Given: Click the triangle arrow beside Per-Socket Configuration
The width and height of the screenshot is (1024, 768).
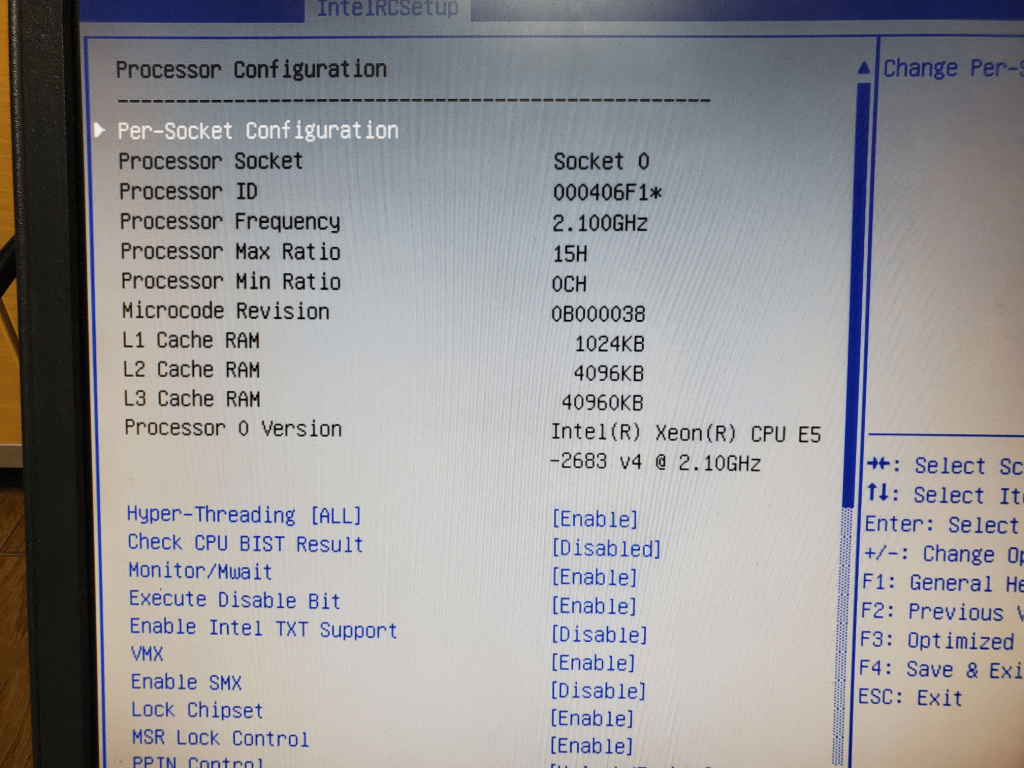Looking at the screenshot, I should 100,130.
